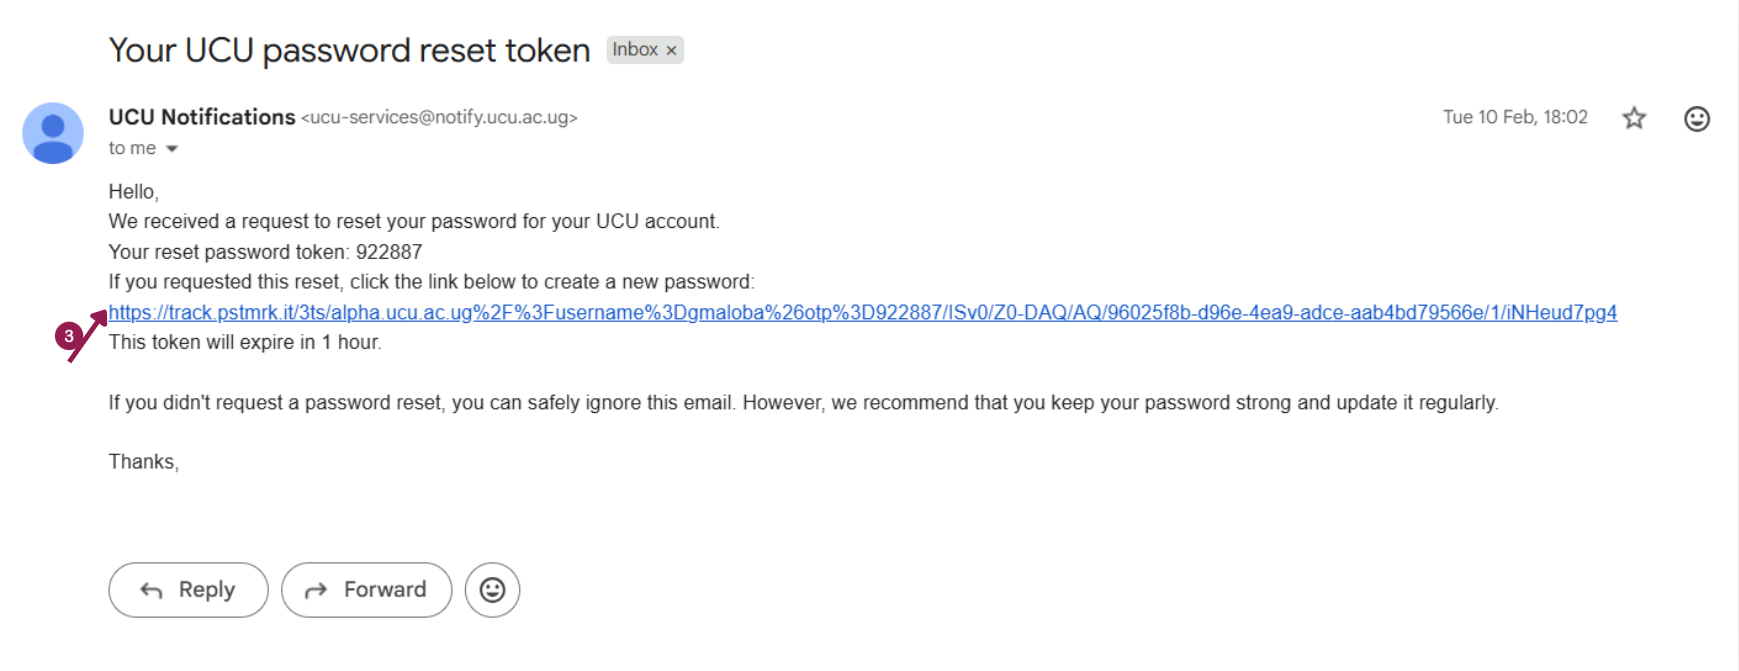Screen dimensions: 1739x671
Task: Click the emoji reaction button next to Forward
Action: click(x=492, y=590)
